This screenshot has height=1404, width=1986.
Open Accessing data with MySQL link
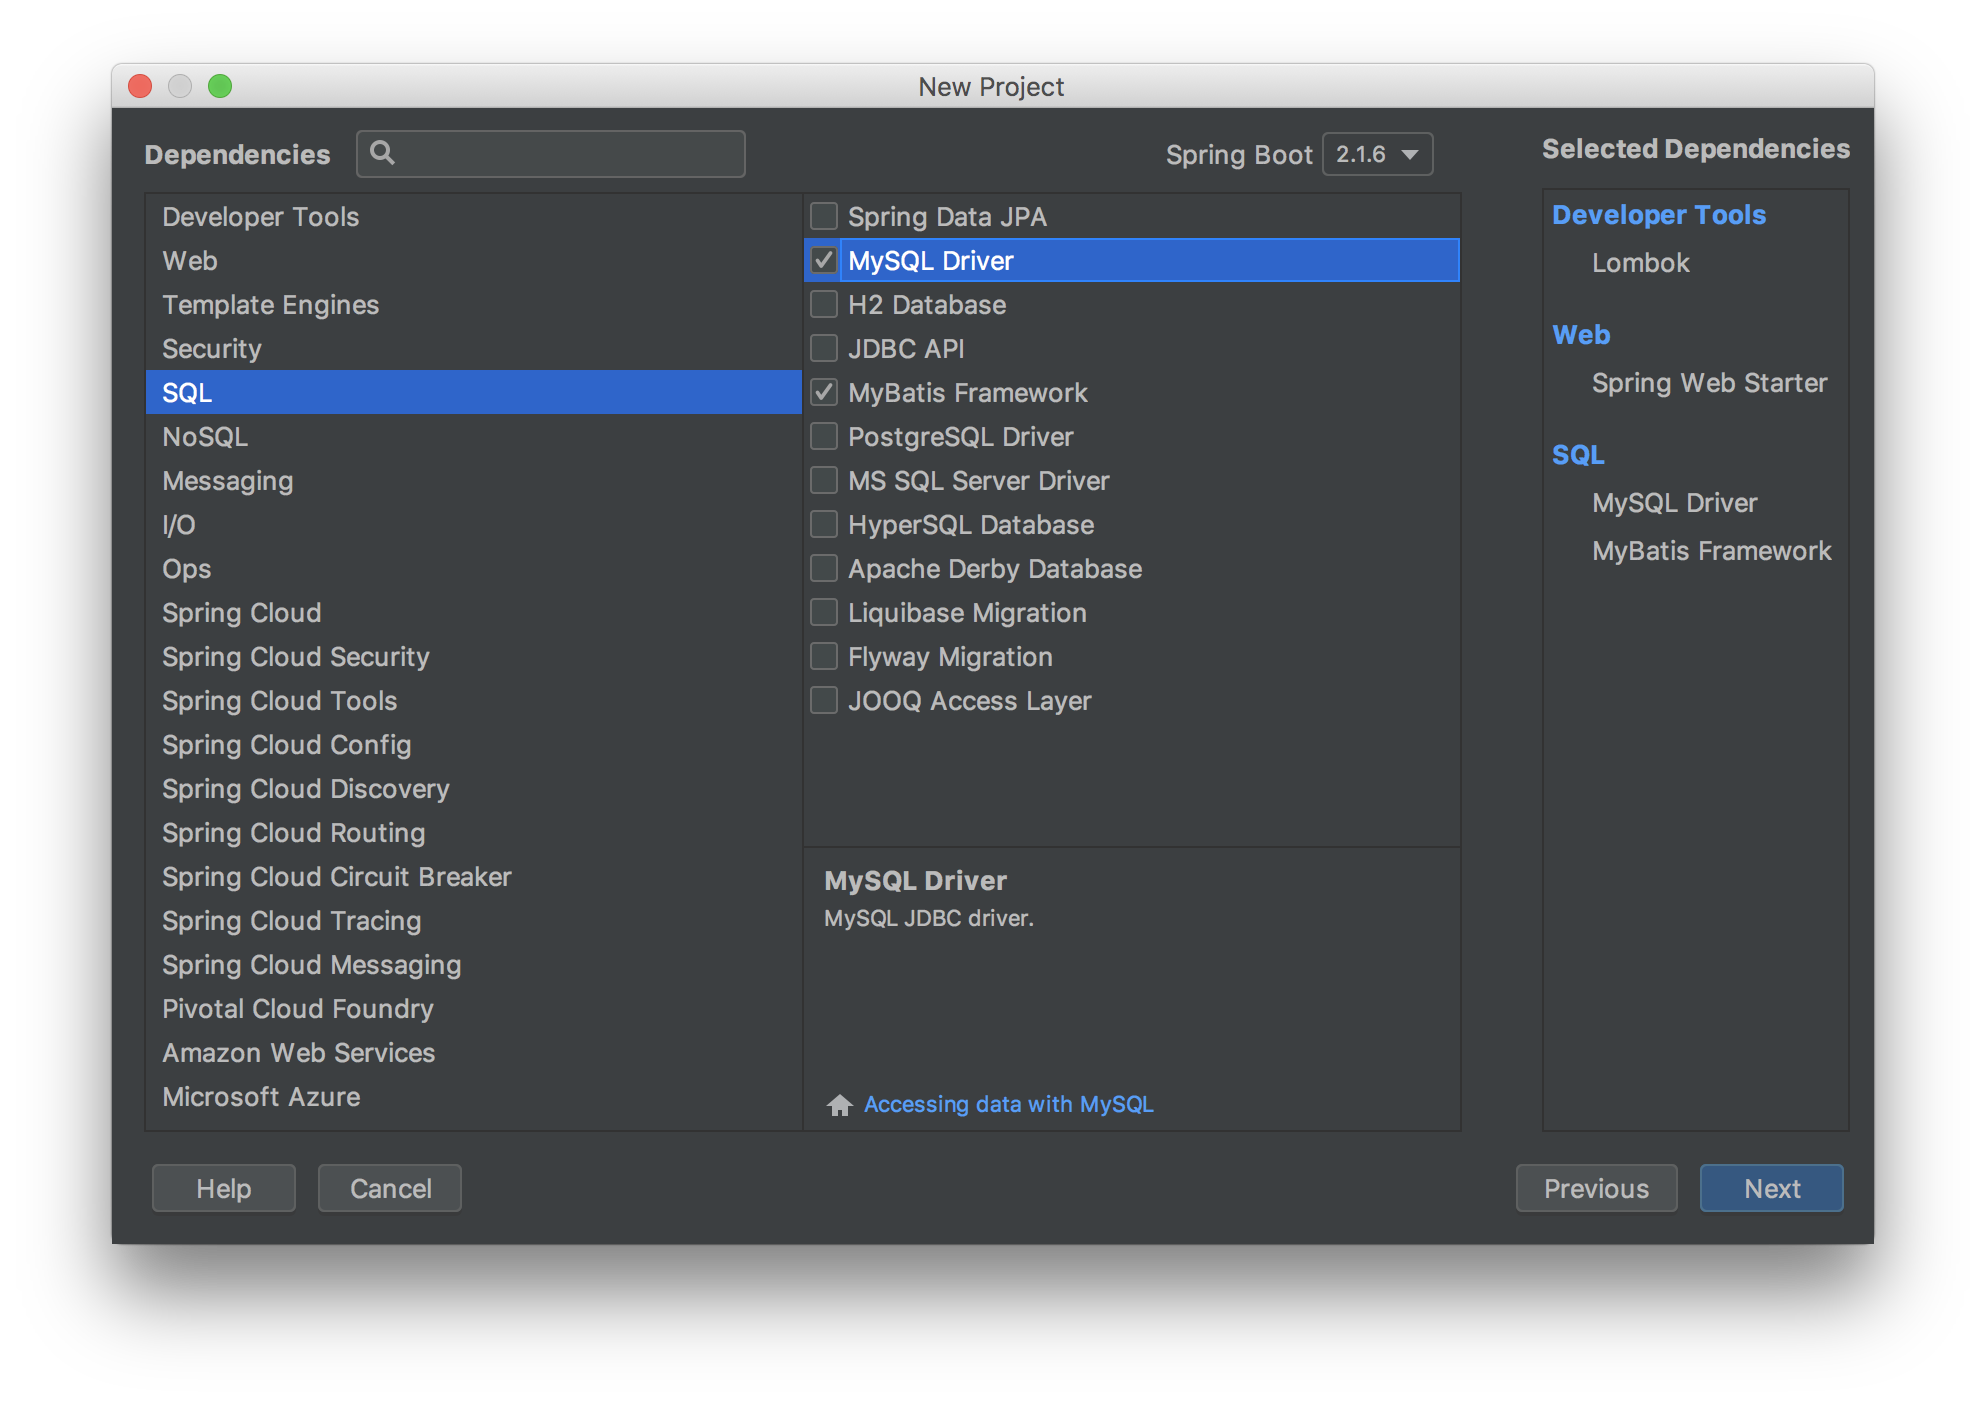[x=1008, y=1104]
